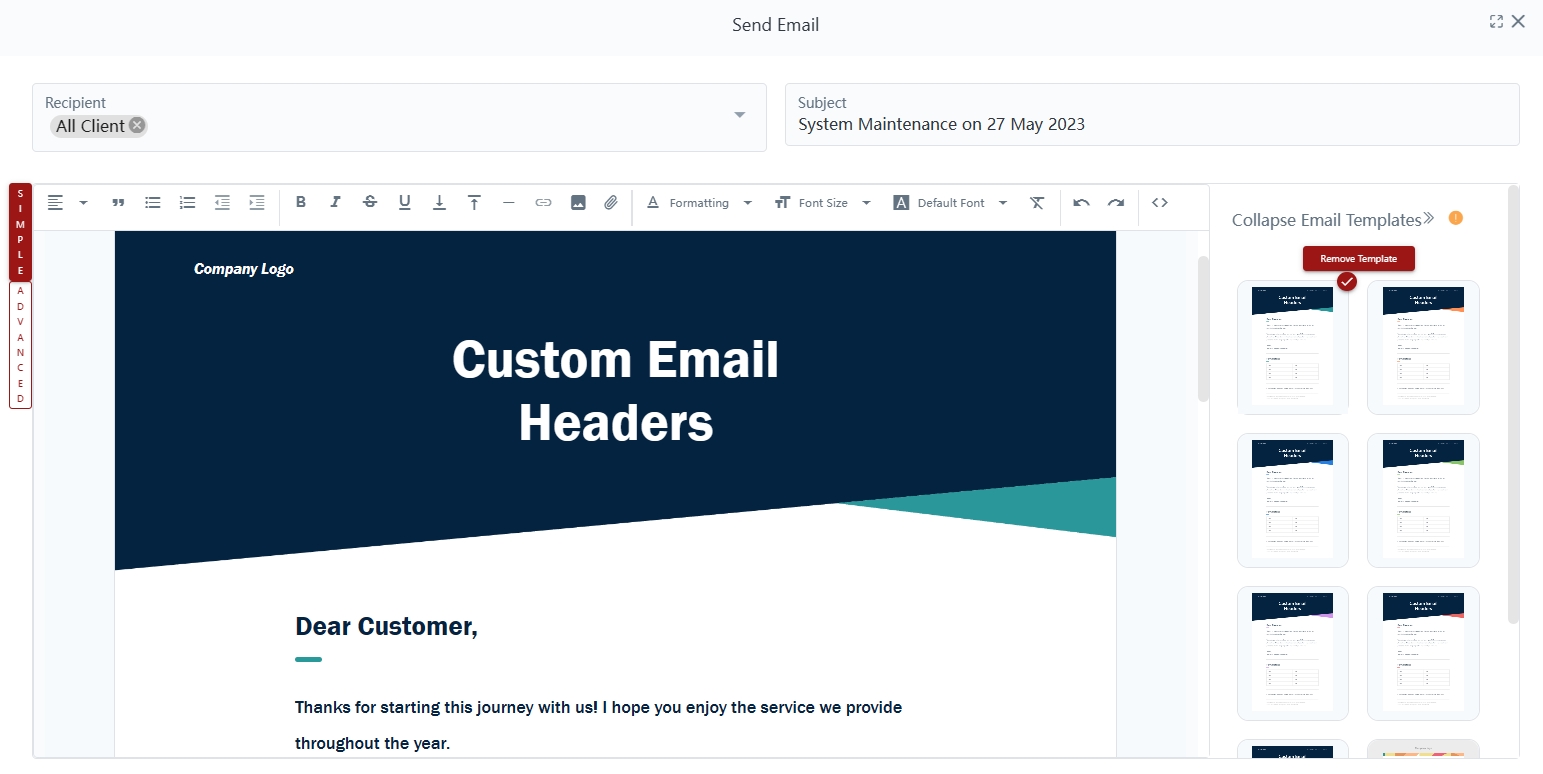Collapse the Email Templates panel
This screenshot has height=774, width=1543.
[1333, 220]
